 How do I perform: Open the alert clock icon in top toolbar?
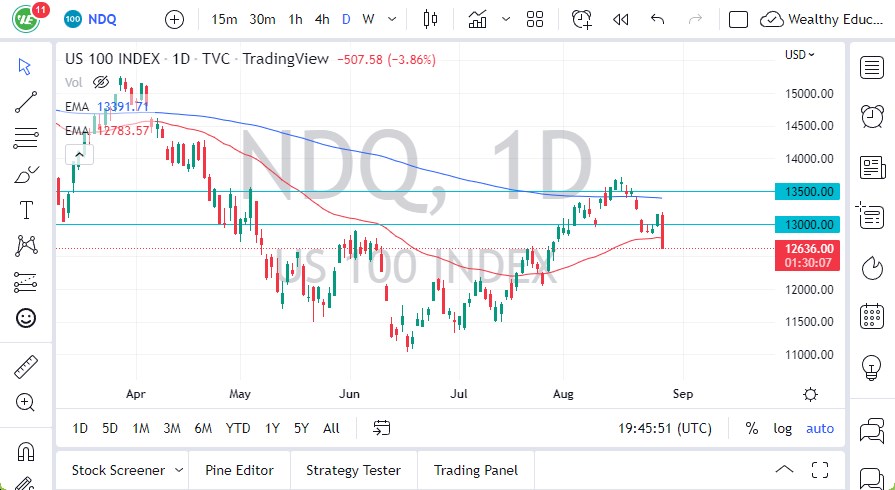pos(581,19)
